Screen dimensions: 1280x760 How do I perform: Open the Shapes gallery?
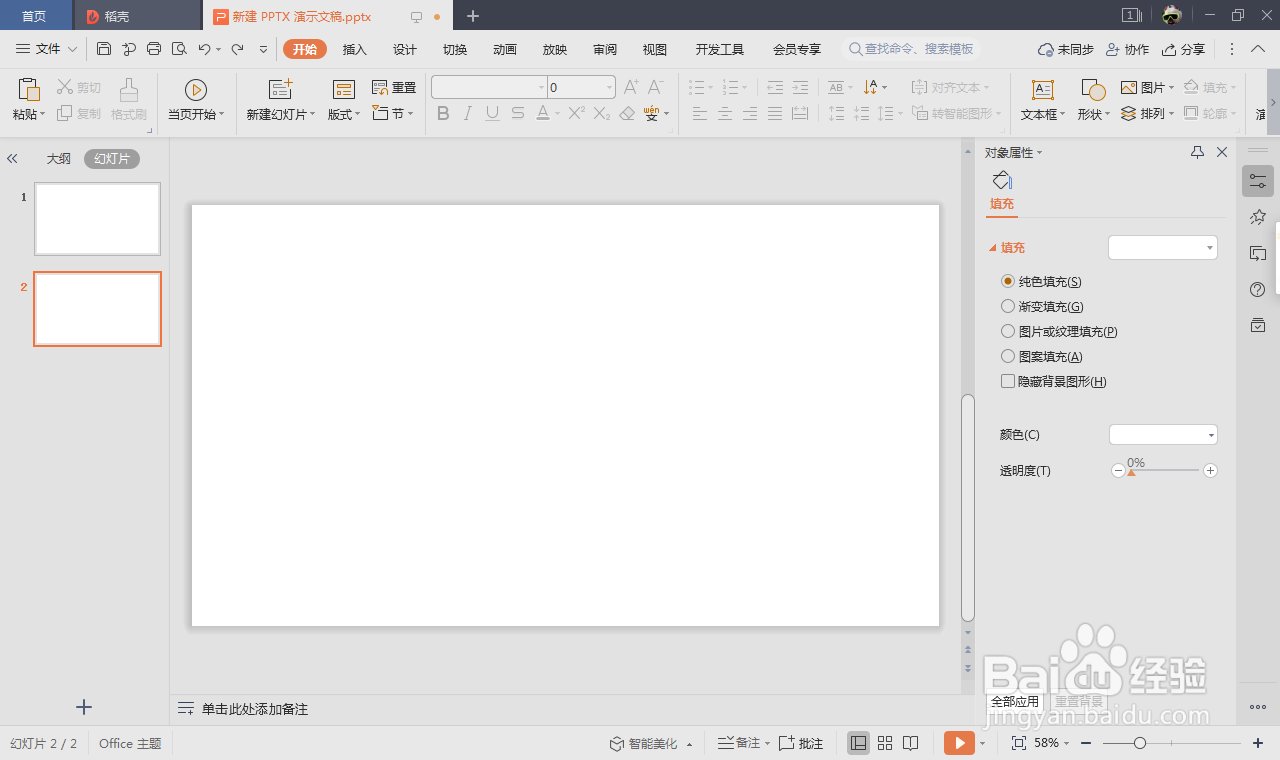click(x=1093, y=100)
